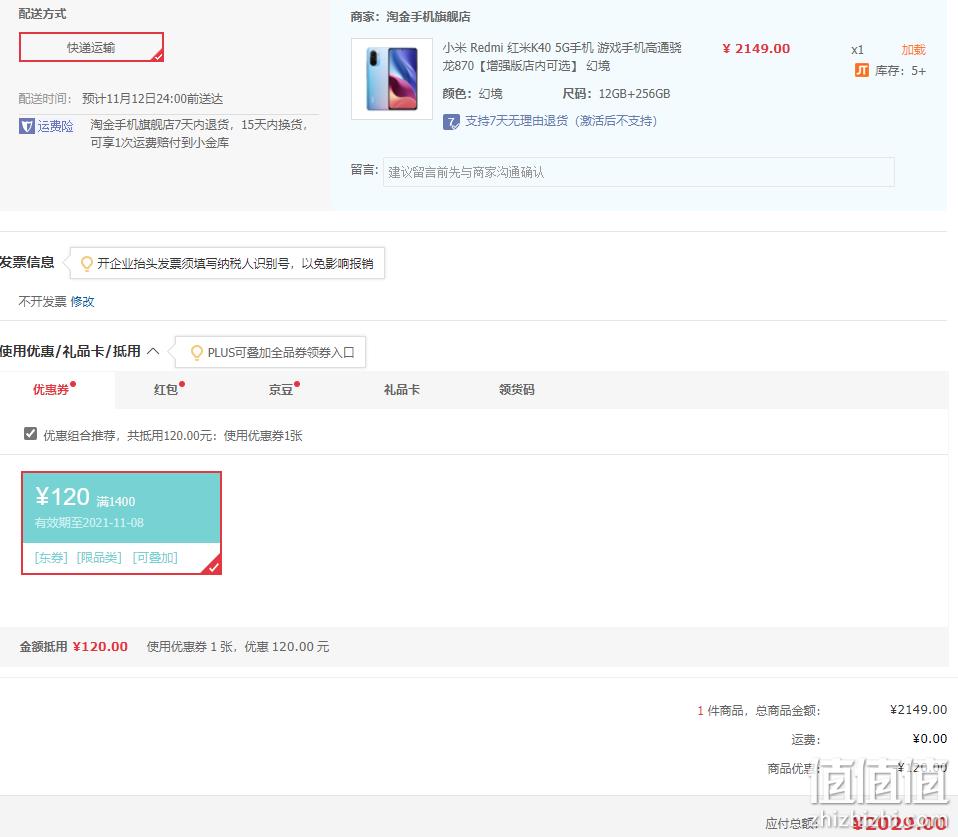Click the 7-day return badge icon
This screenshot has height=837, width=958.
[x=451, y=122]
